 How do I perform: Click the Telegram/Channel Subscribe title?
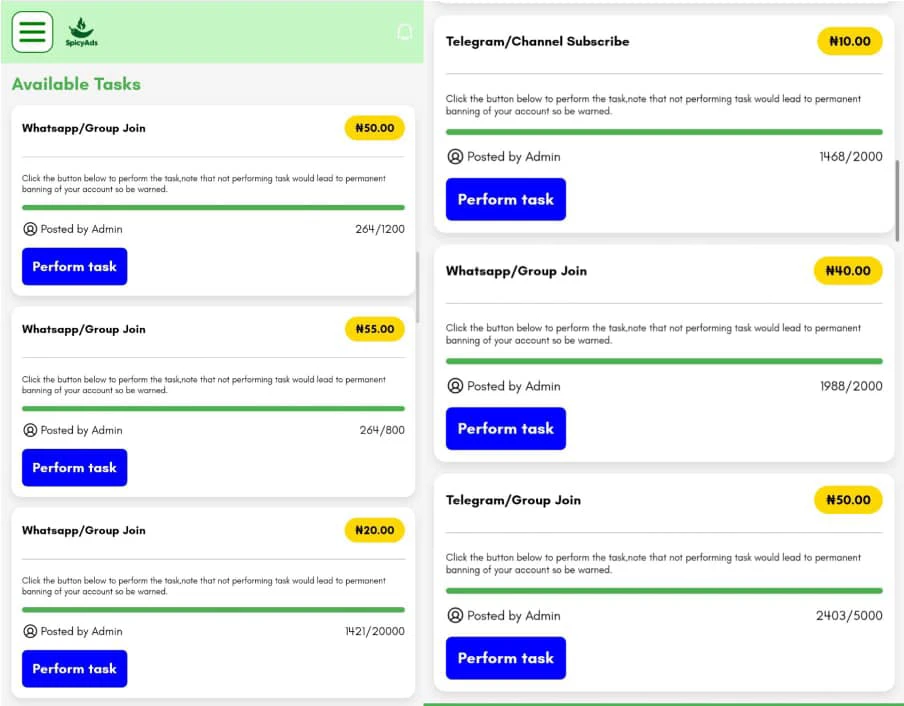(x=537, y=42)
